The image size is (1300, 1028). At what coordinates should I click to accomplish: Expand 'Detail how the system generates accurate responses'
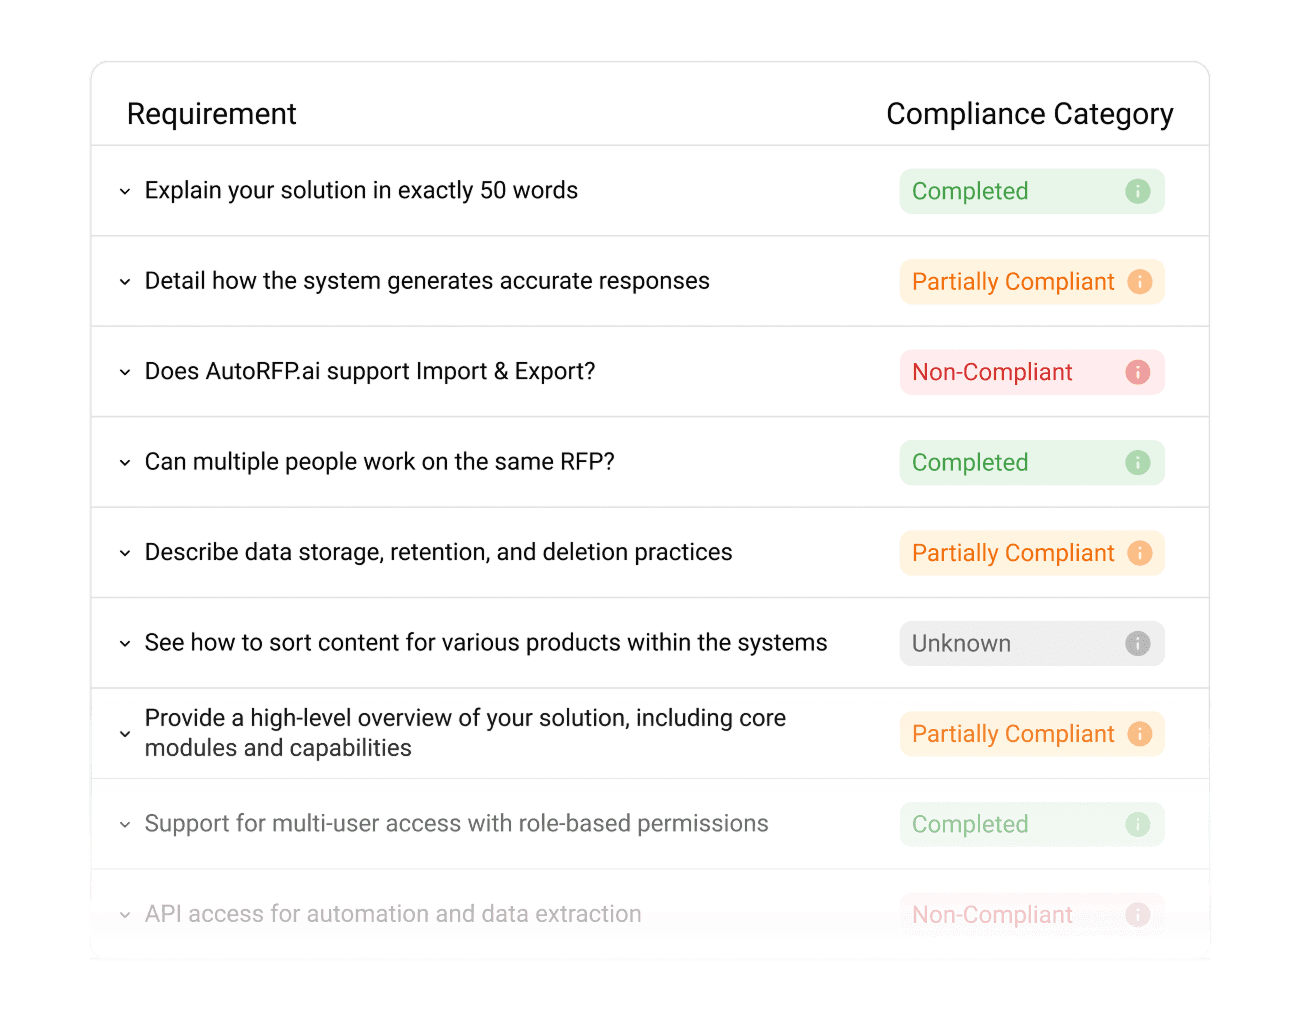(125, 282)
